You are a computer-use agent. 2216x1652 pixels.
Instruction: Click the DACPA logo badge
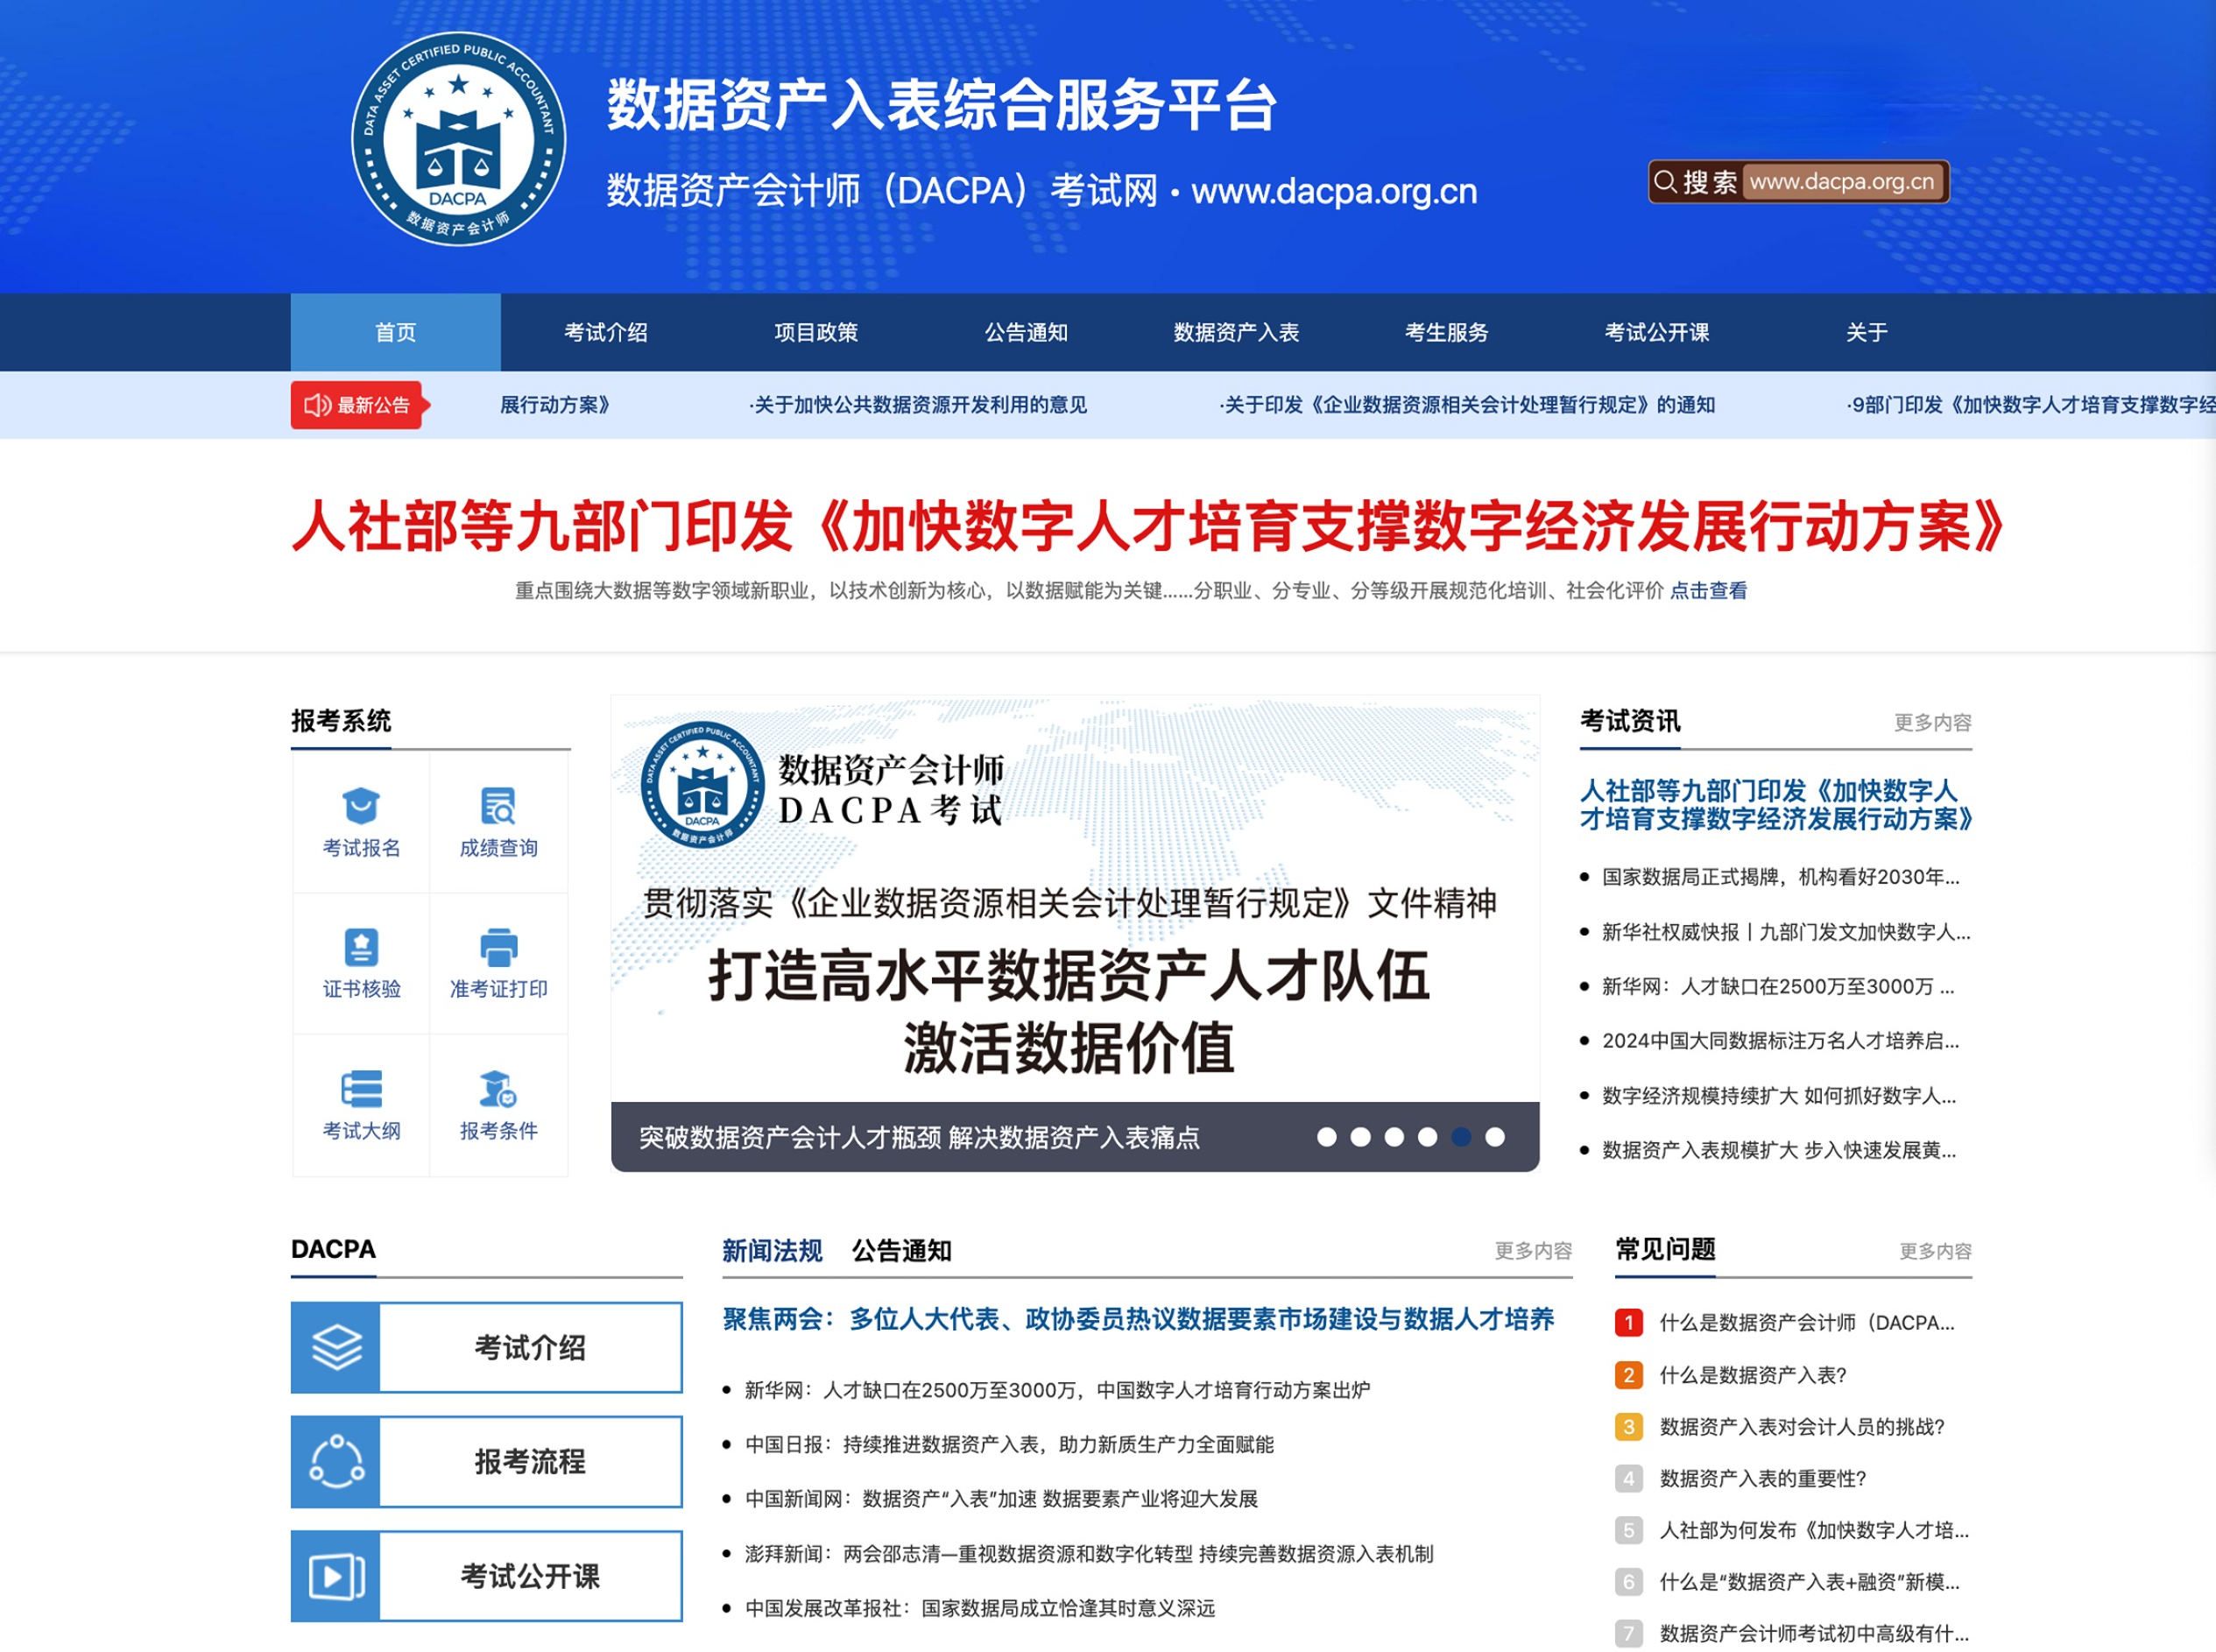click(456, 140)
